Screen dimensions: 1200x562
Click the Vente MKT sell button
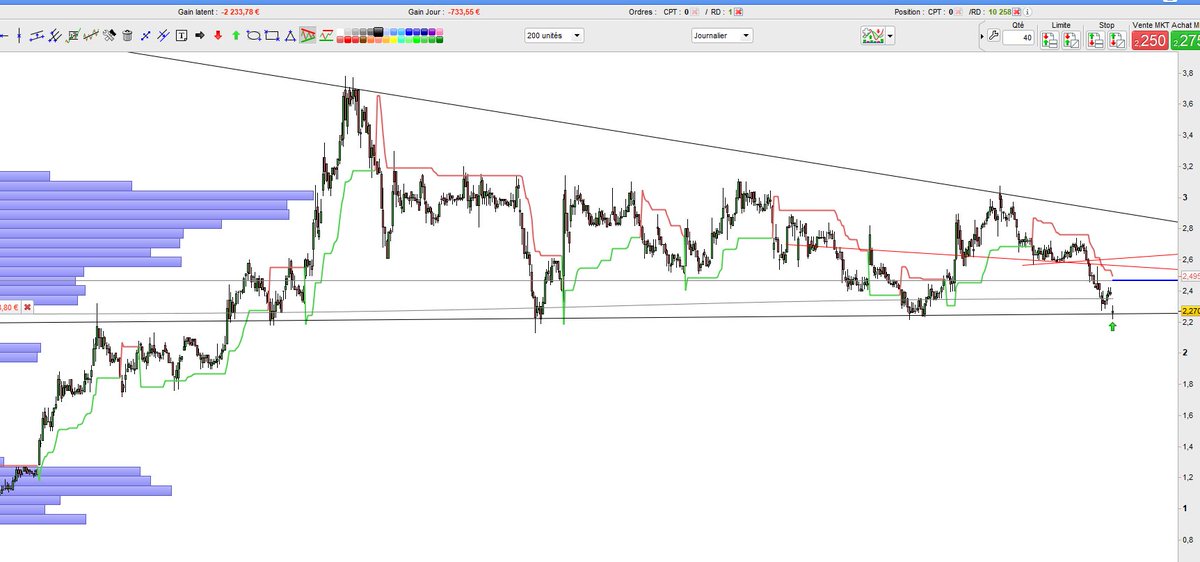click(1150, 41)
